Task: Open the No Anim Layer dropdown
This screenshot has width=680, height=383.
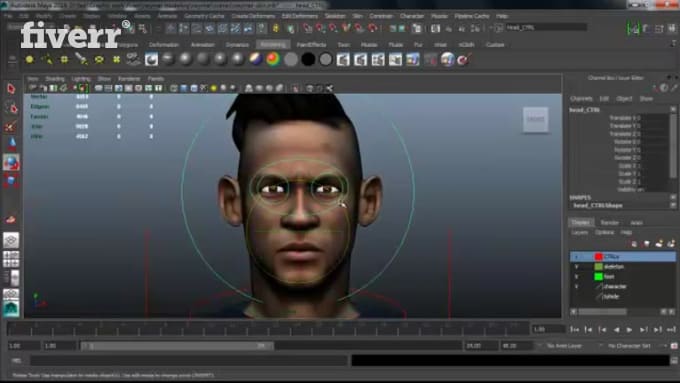Action: 569,346
